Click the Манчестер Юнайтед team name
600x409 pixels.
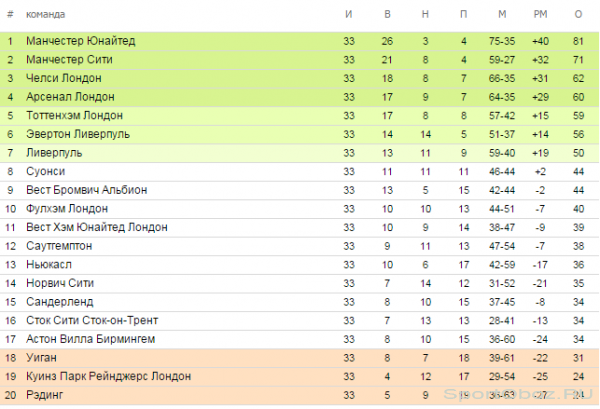point(81,41)
